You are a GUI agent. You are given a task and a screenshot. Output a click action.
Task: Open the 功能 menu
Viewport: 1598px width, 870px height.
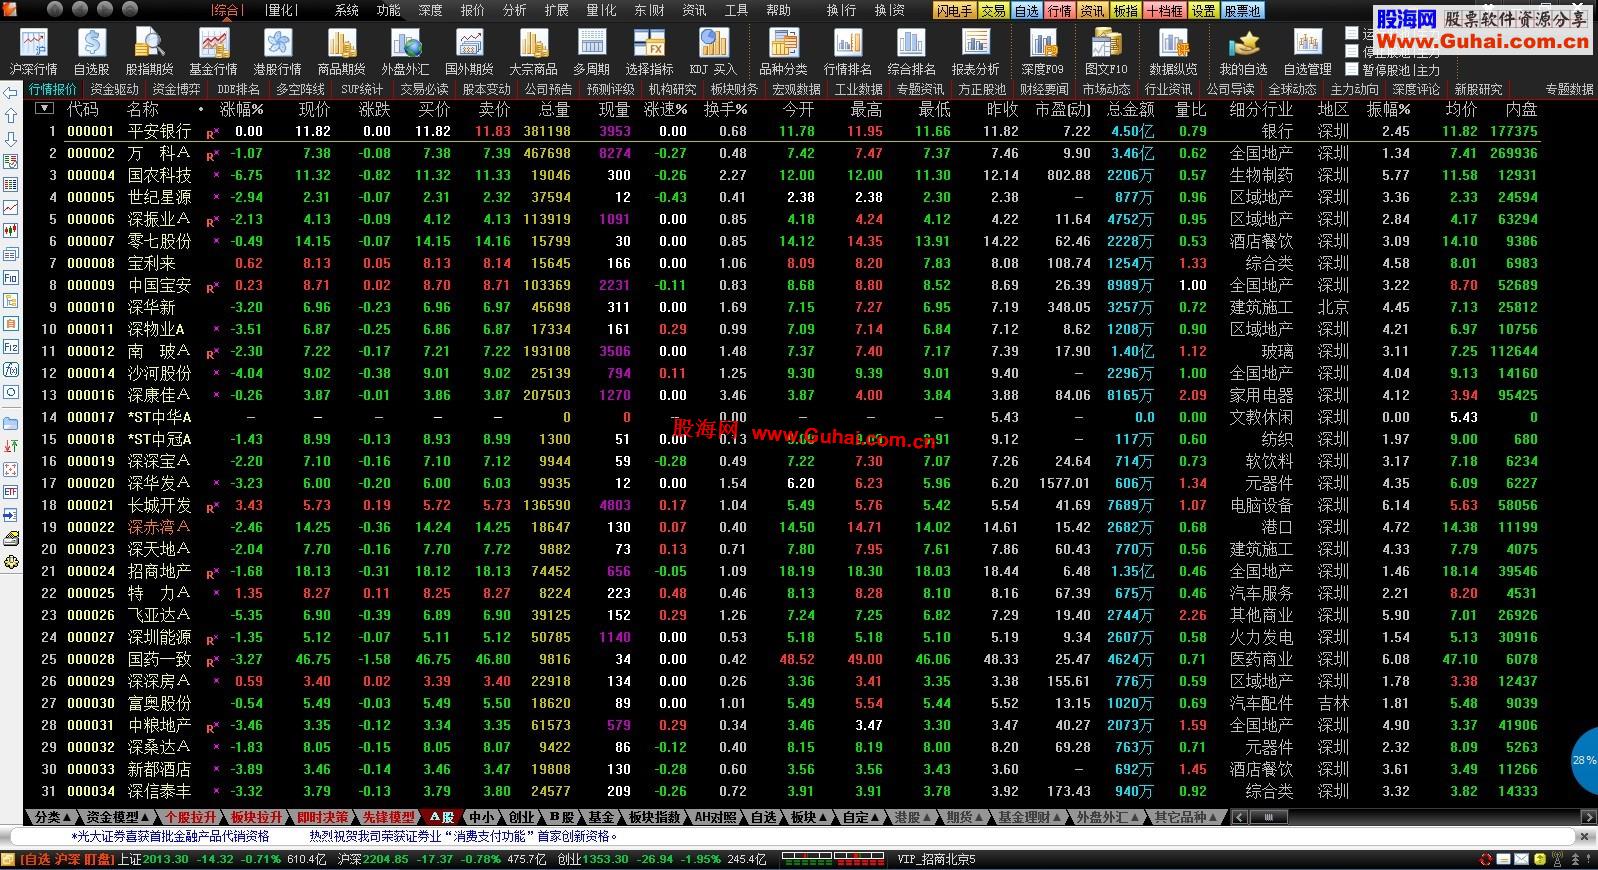click(x=389, y=10)
